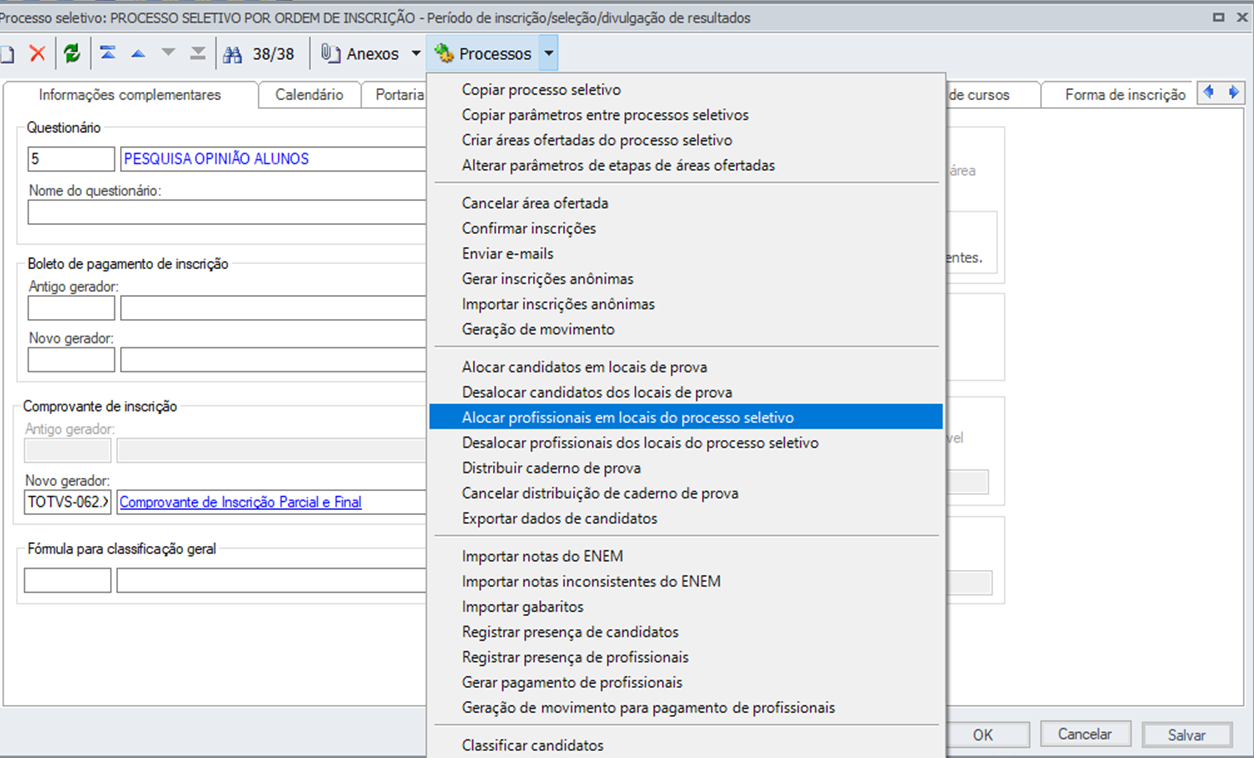Open Comprovante de Inscrição Parcial e Final link
Image resolution: width=1254 pixels, height=758 pixels.
(240, 502)
